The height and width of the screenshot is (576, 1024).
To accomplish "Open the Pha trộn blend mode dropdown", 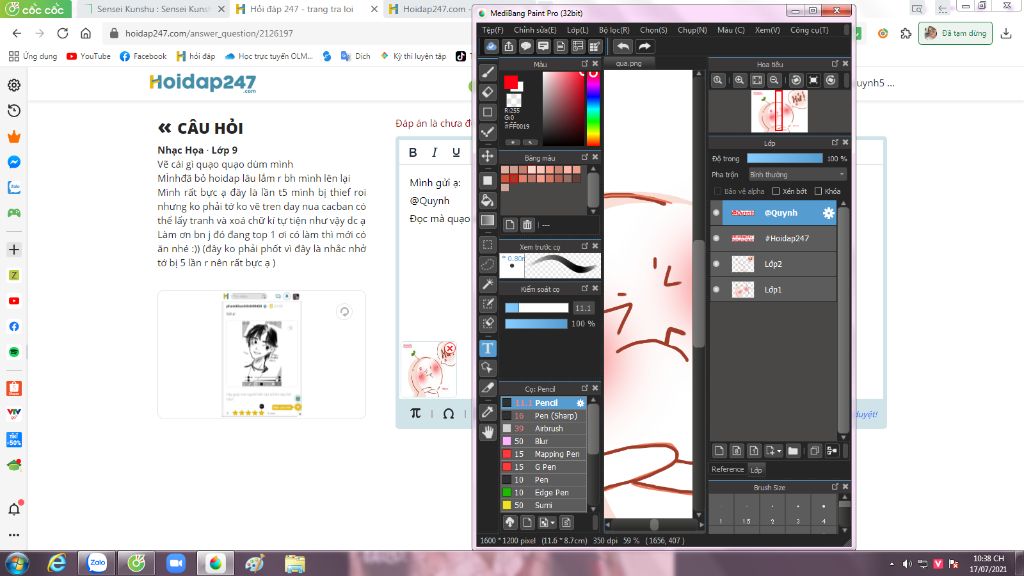I will click(x=797, y=174).
